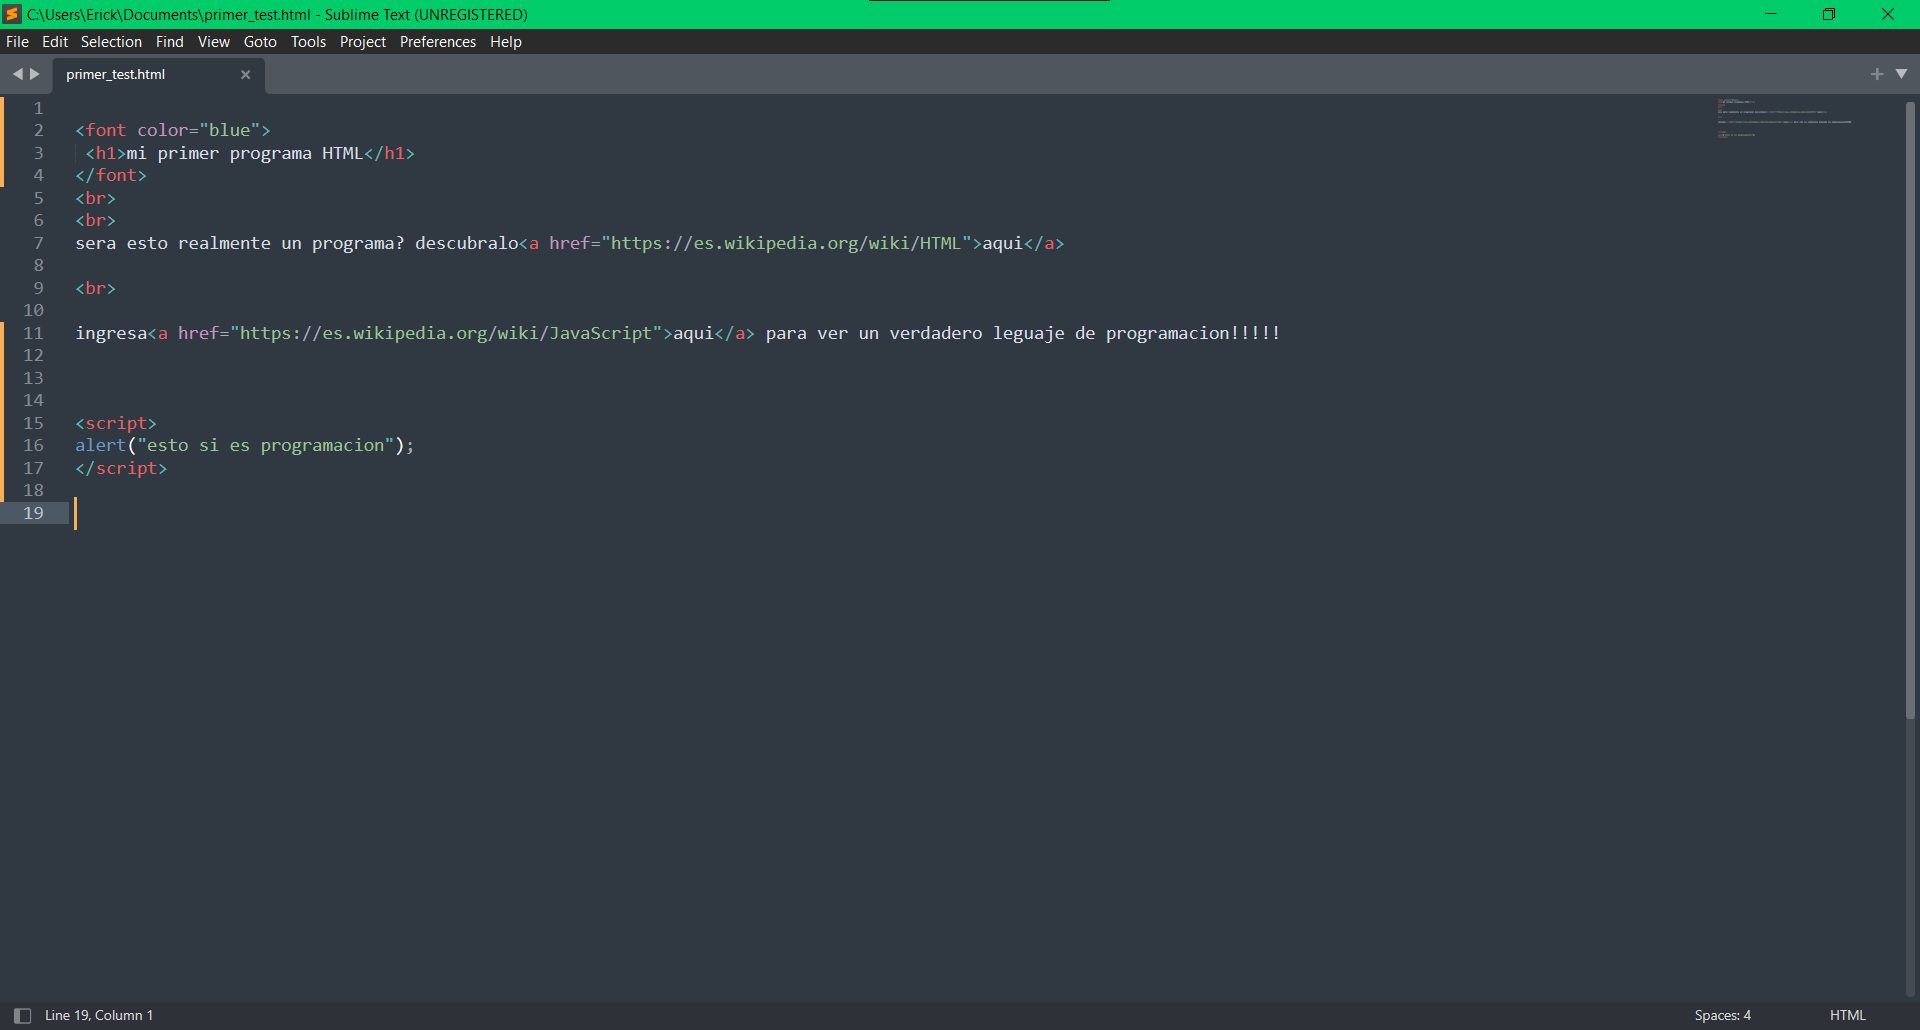
Task: Minimize the Sublime Text window
Action: coord(1771,14)
